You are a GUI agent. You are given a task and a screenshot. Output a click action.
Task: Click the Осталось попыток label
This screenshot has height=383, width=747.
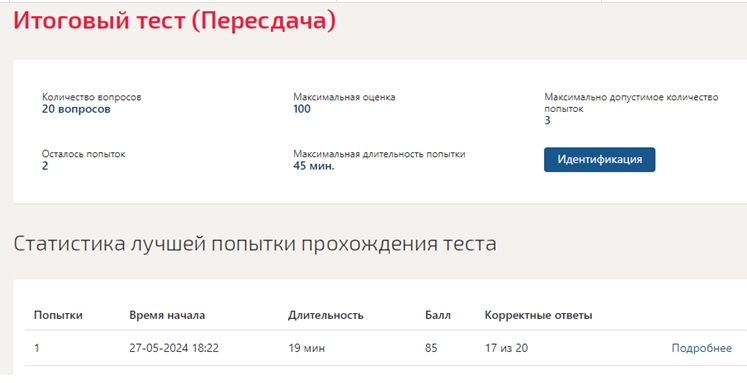(83, 154)
